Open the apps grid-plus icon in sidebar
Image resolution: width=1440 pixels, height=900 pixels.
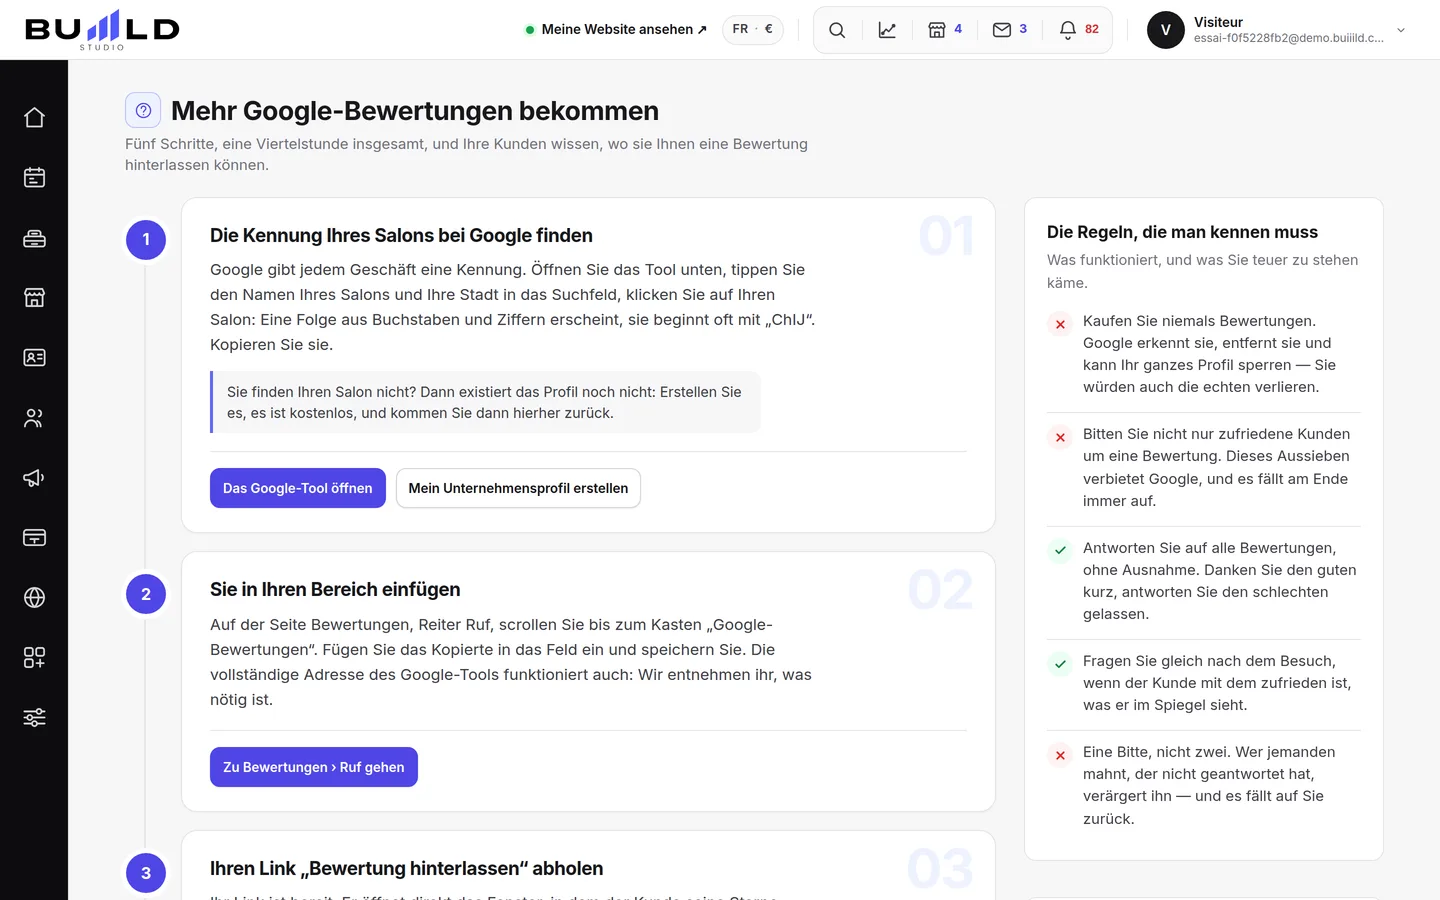[34, 658]
